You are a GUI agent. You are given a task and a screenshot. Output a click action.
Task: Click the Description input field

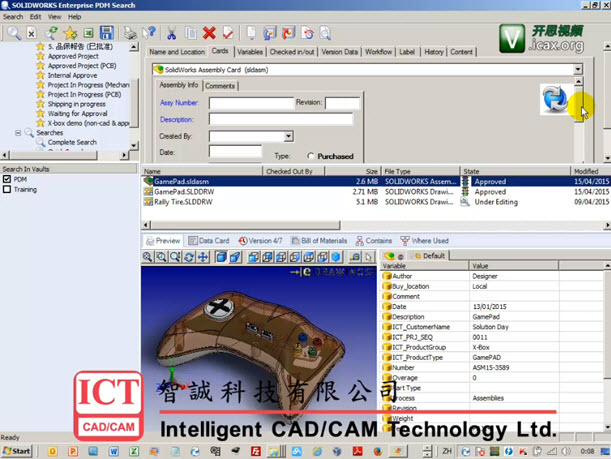click(x=281, y=119)
